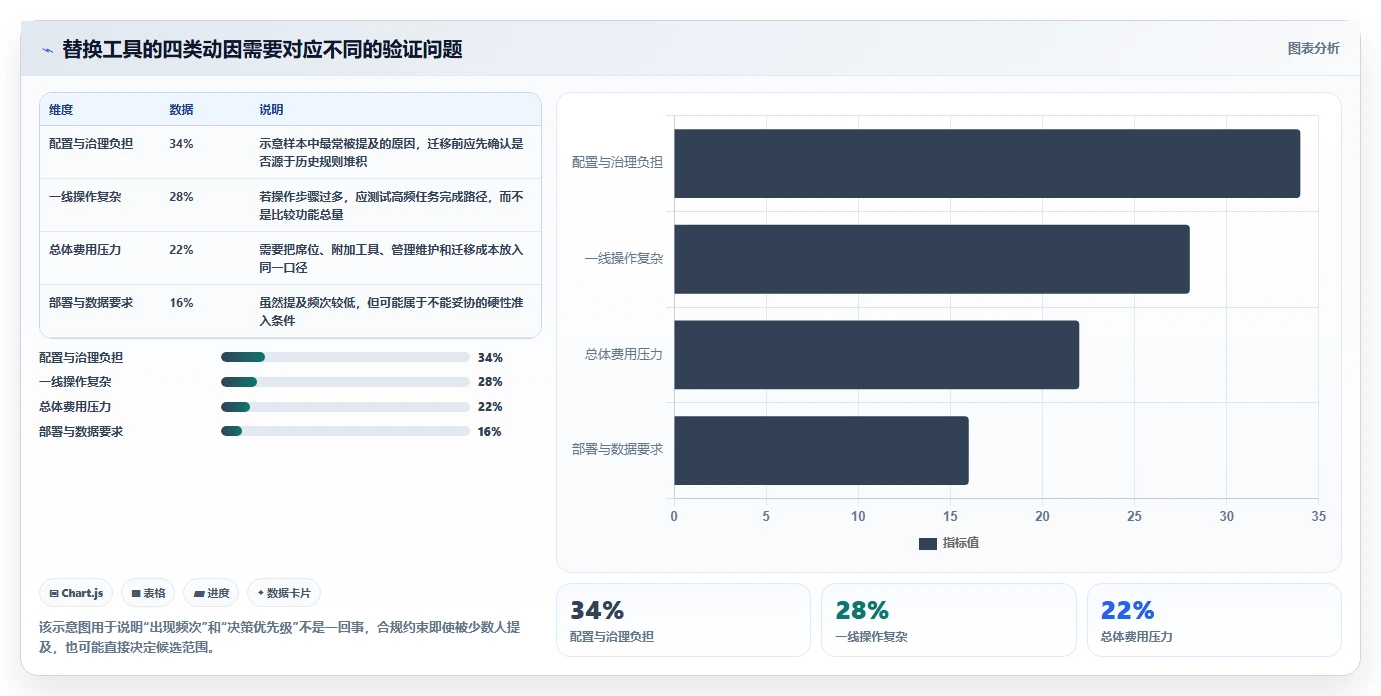Click the dark legend color box
The image size is (1381, 696).
[x=927, y=544]
